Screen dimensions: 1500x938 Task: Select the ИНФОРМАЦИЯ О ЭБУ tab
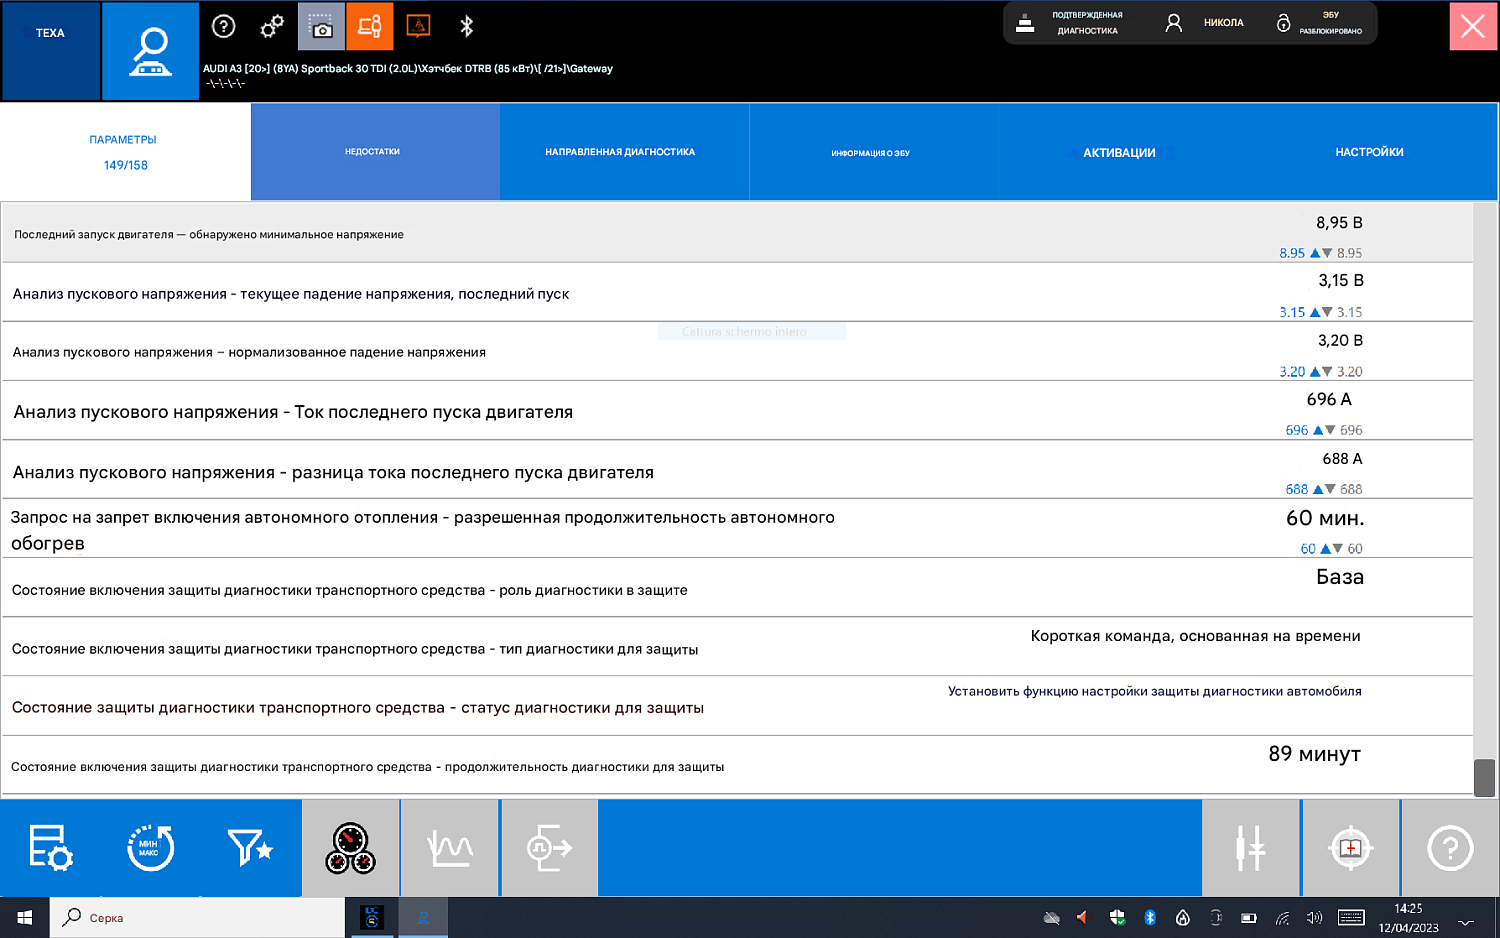(871, 153)
